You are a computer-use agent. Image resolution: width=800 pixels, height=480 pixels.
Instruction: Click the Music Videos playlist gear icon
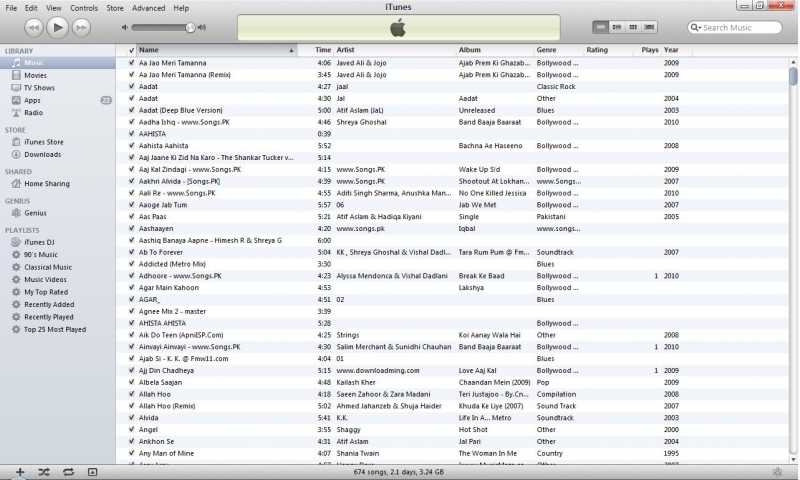click(x=16, y=280)
